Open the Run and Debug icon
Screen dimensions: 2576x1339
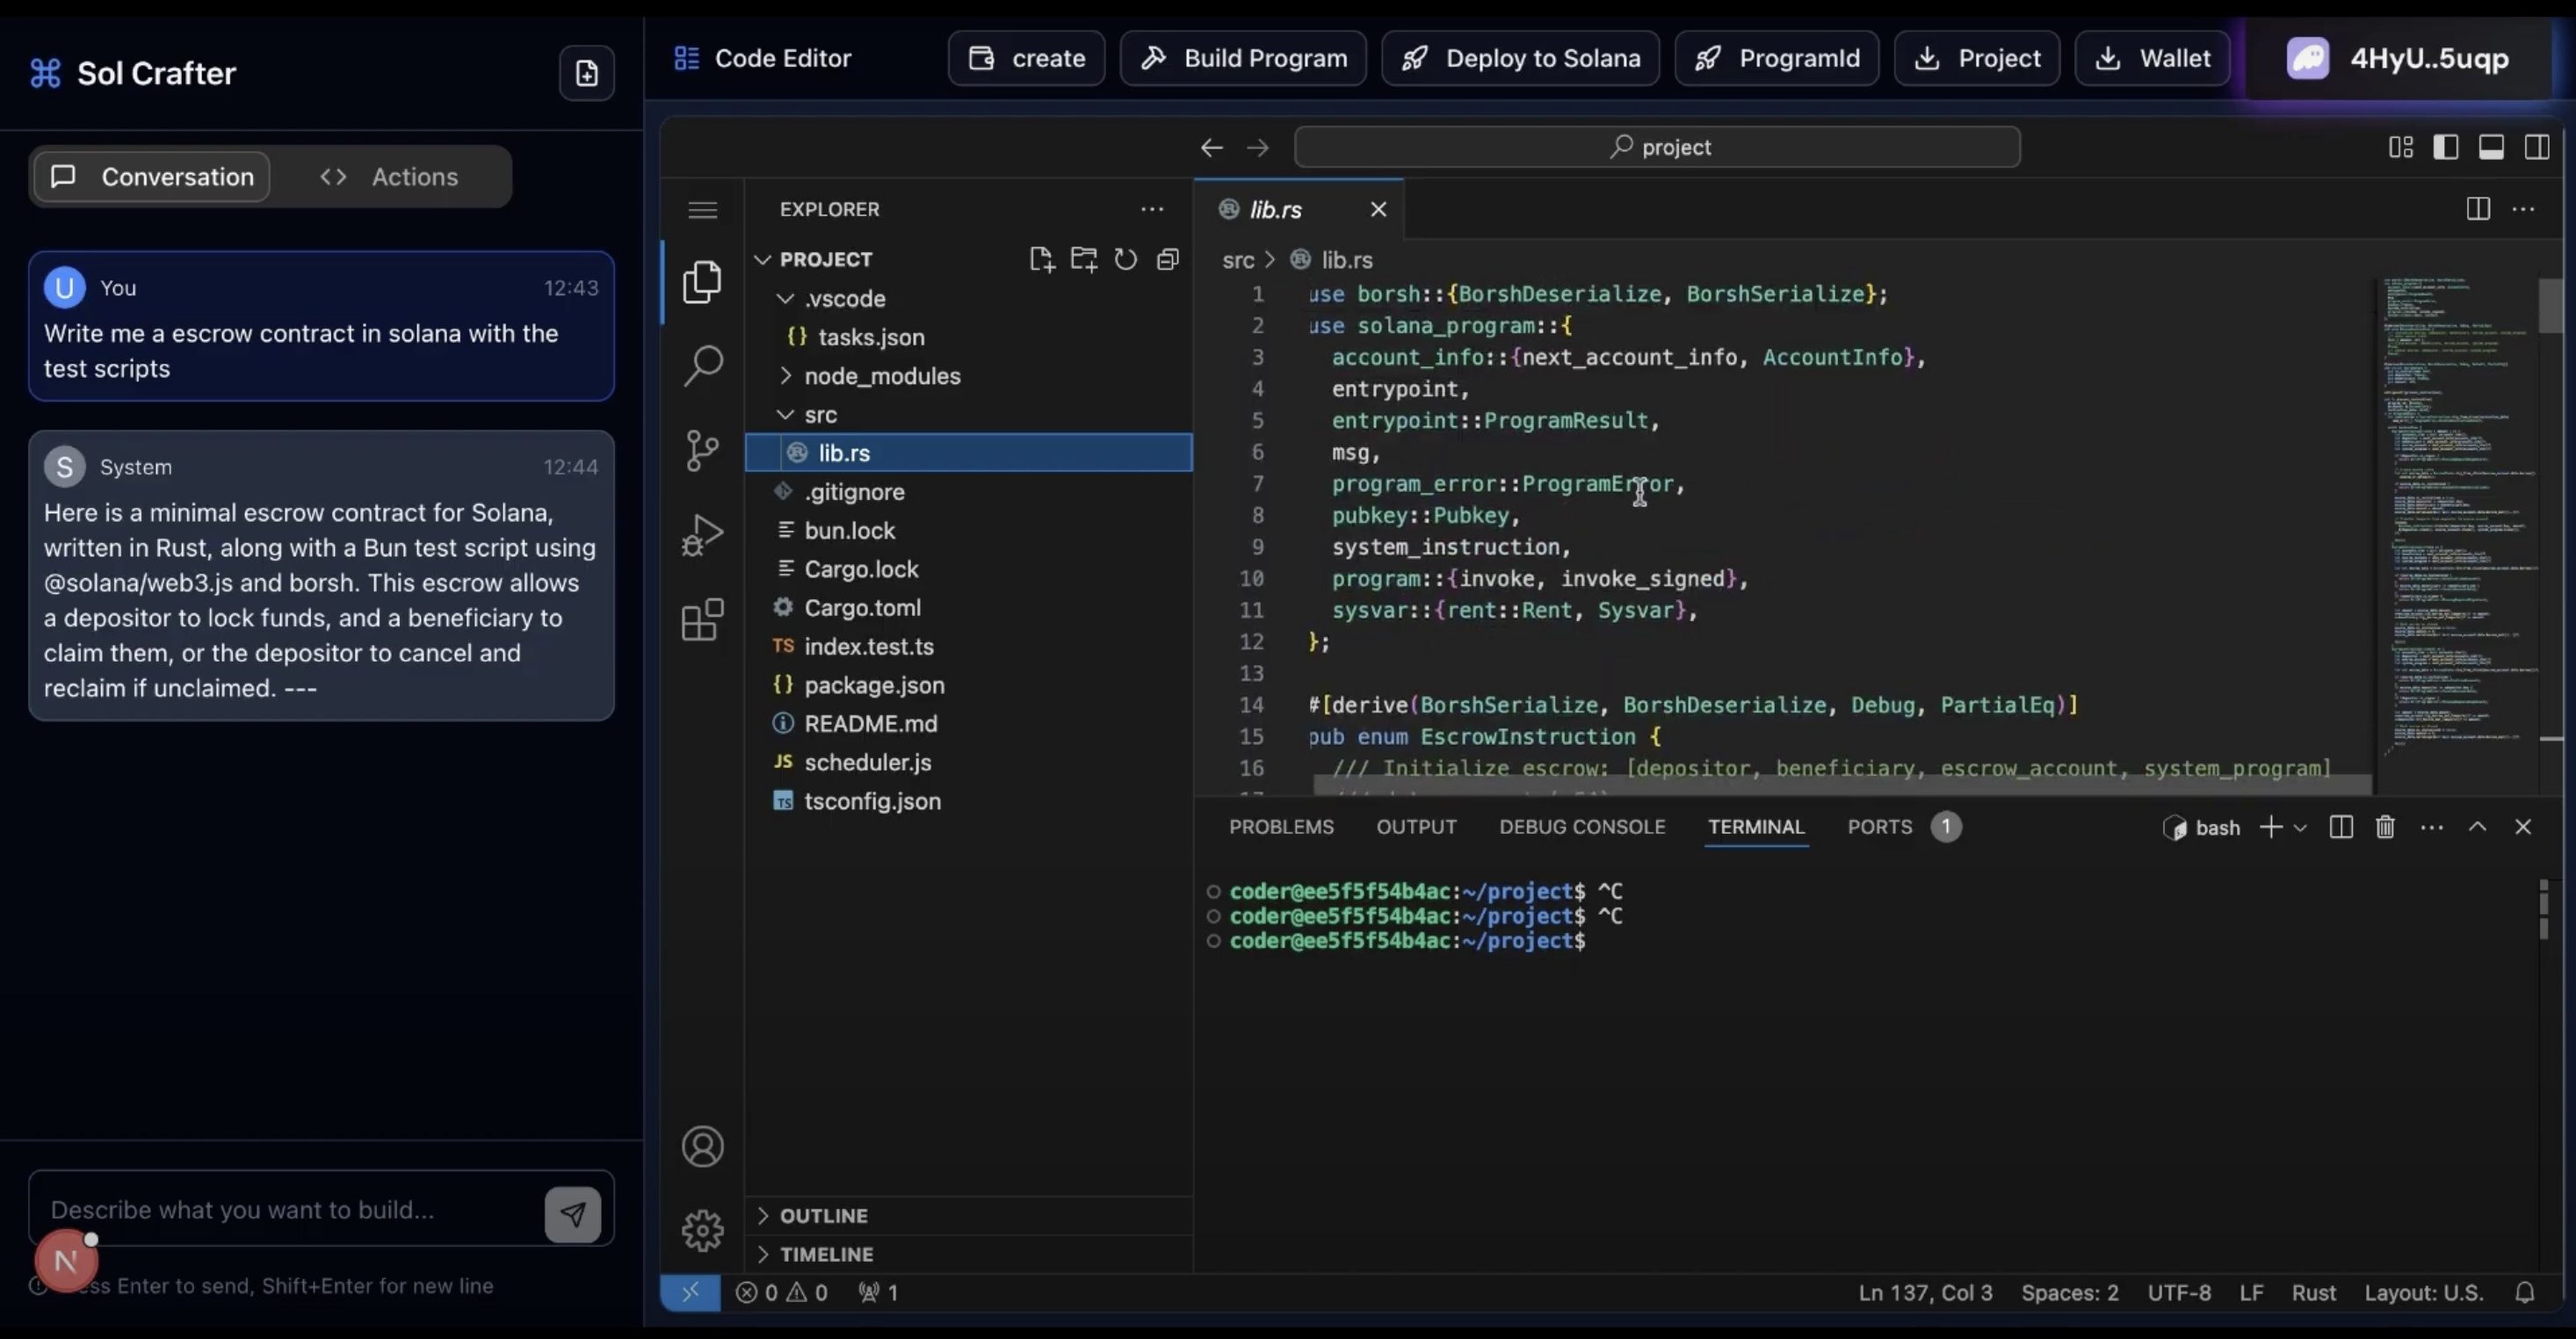click(704, 533)
